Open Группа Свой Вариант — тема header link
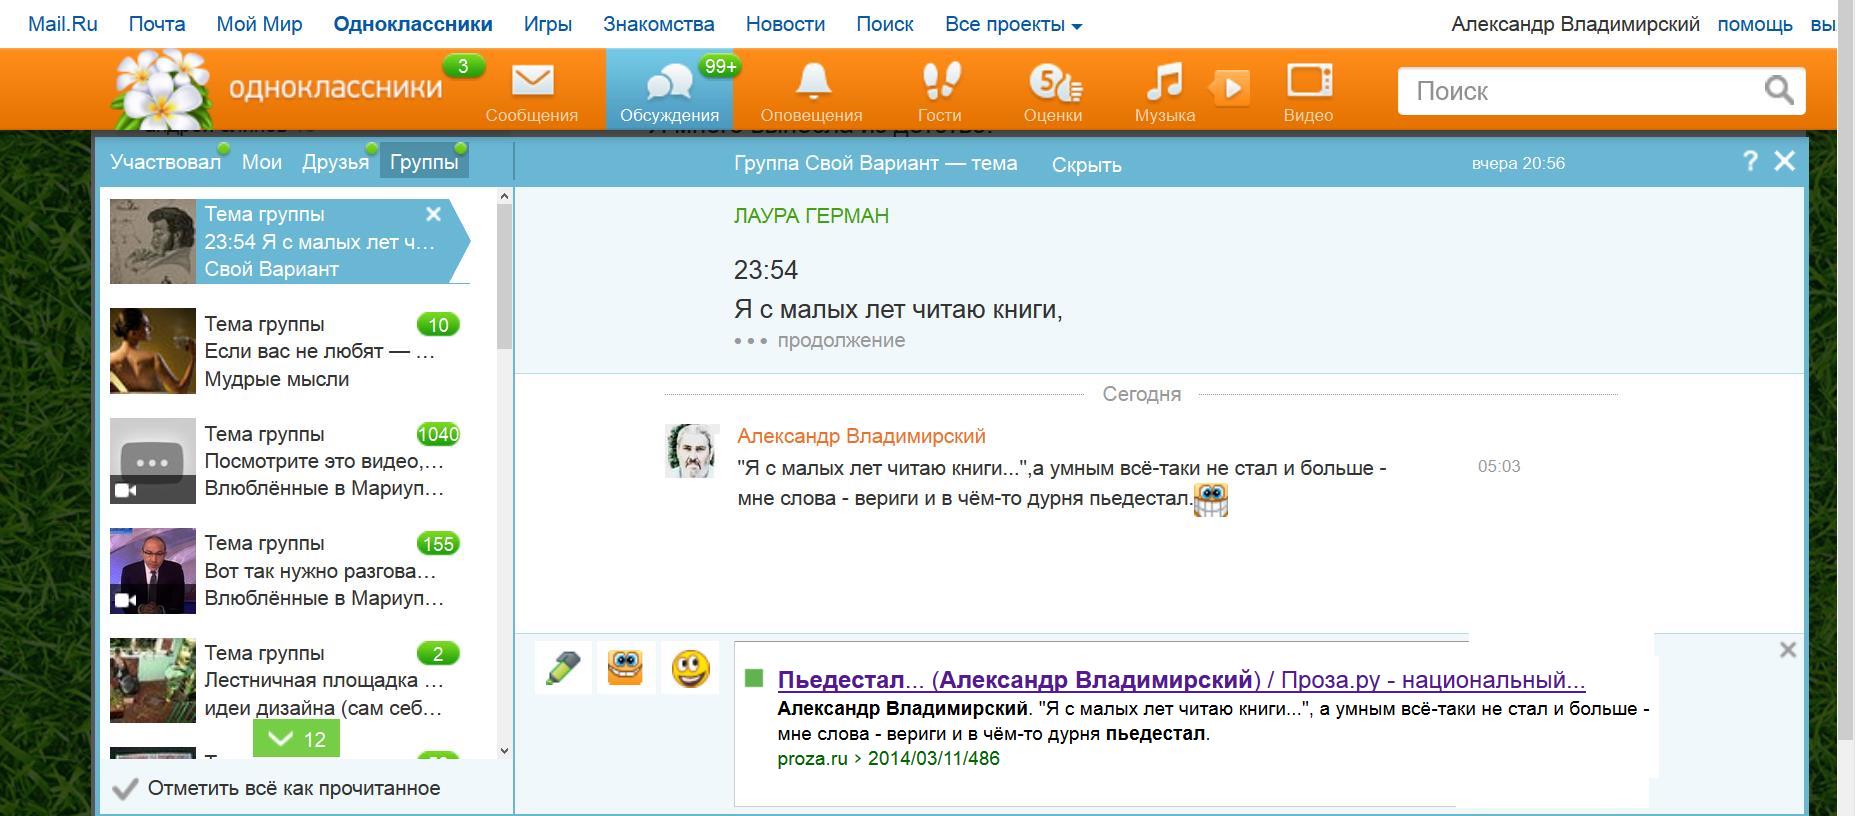 pos(875,163)
